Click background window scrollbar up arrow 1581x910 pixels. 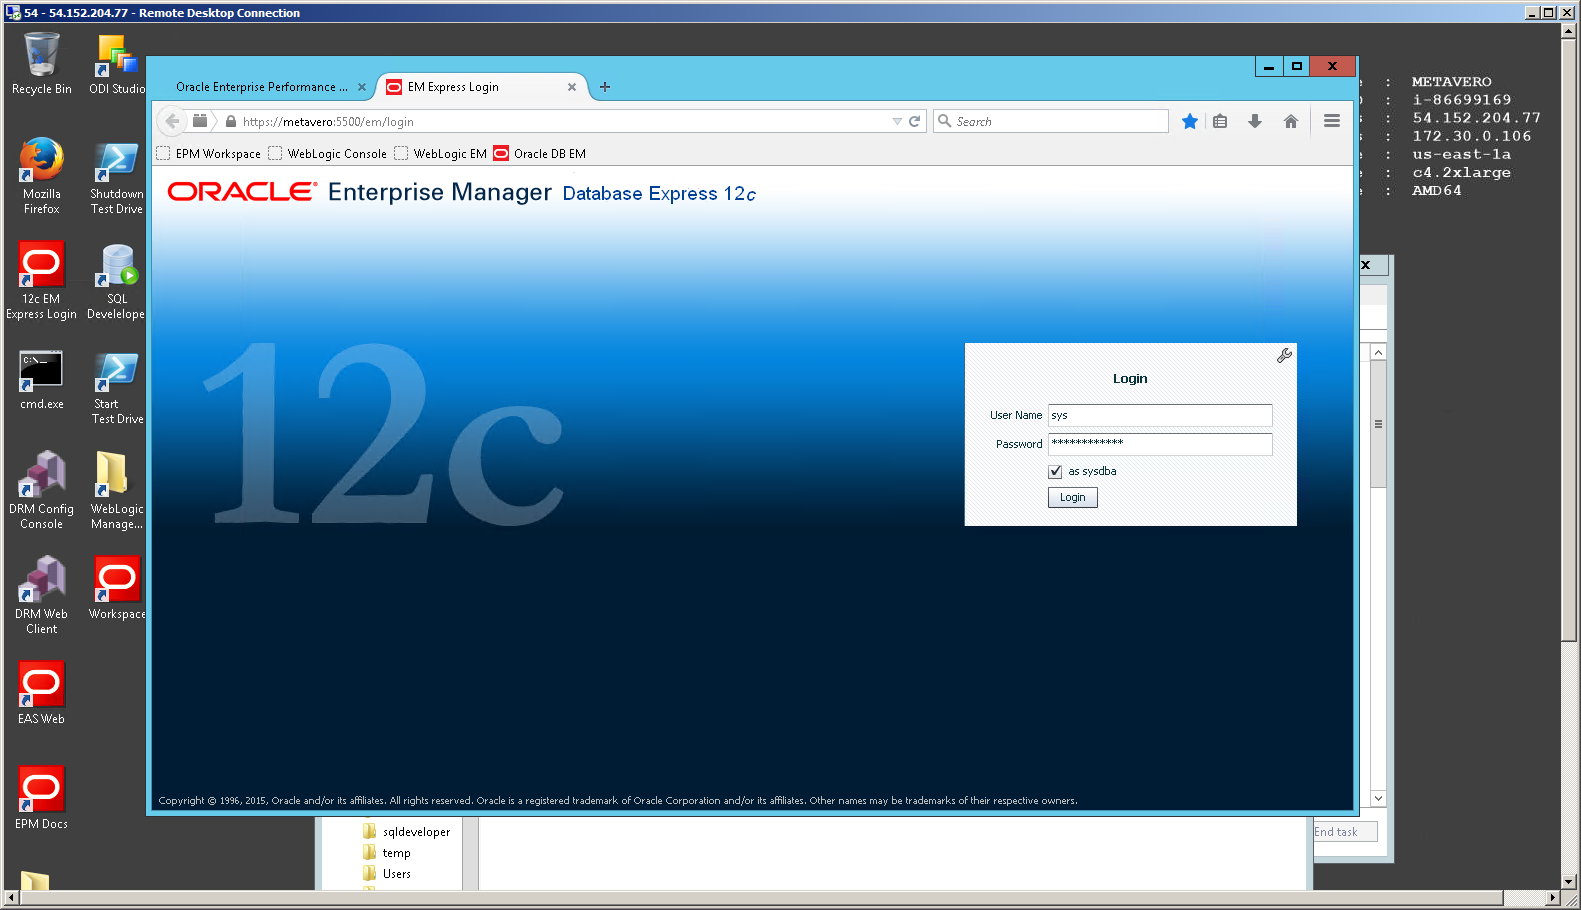(x=1378, y=352)
